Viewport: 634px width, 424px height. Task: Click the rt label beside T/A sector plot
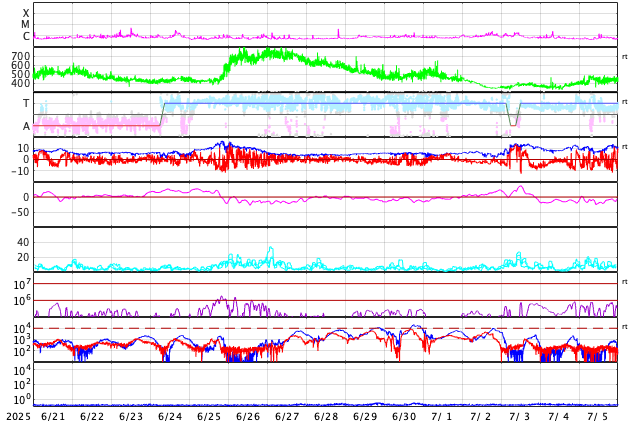624,101
